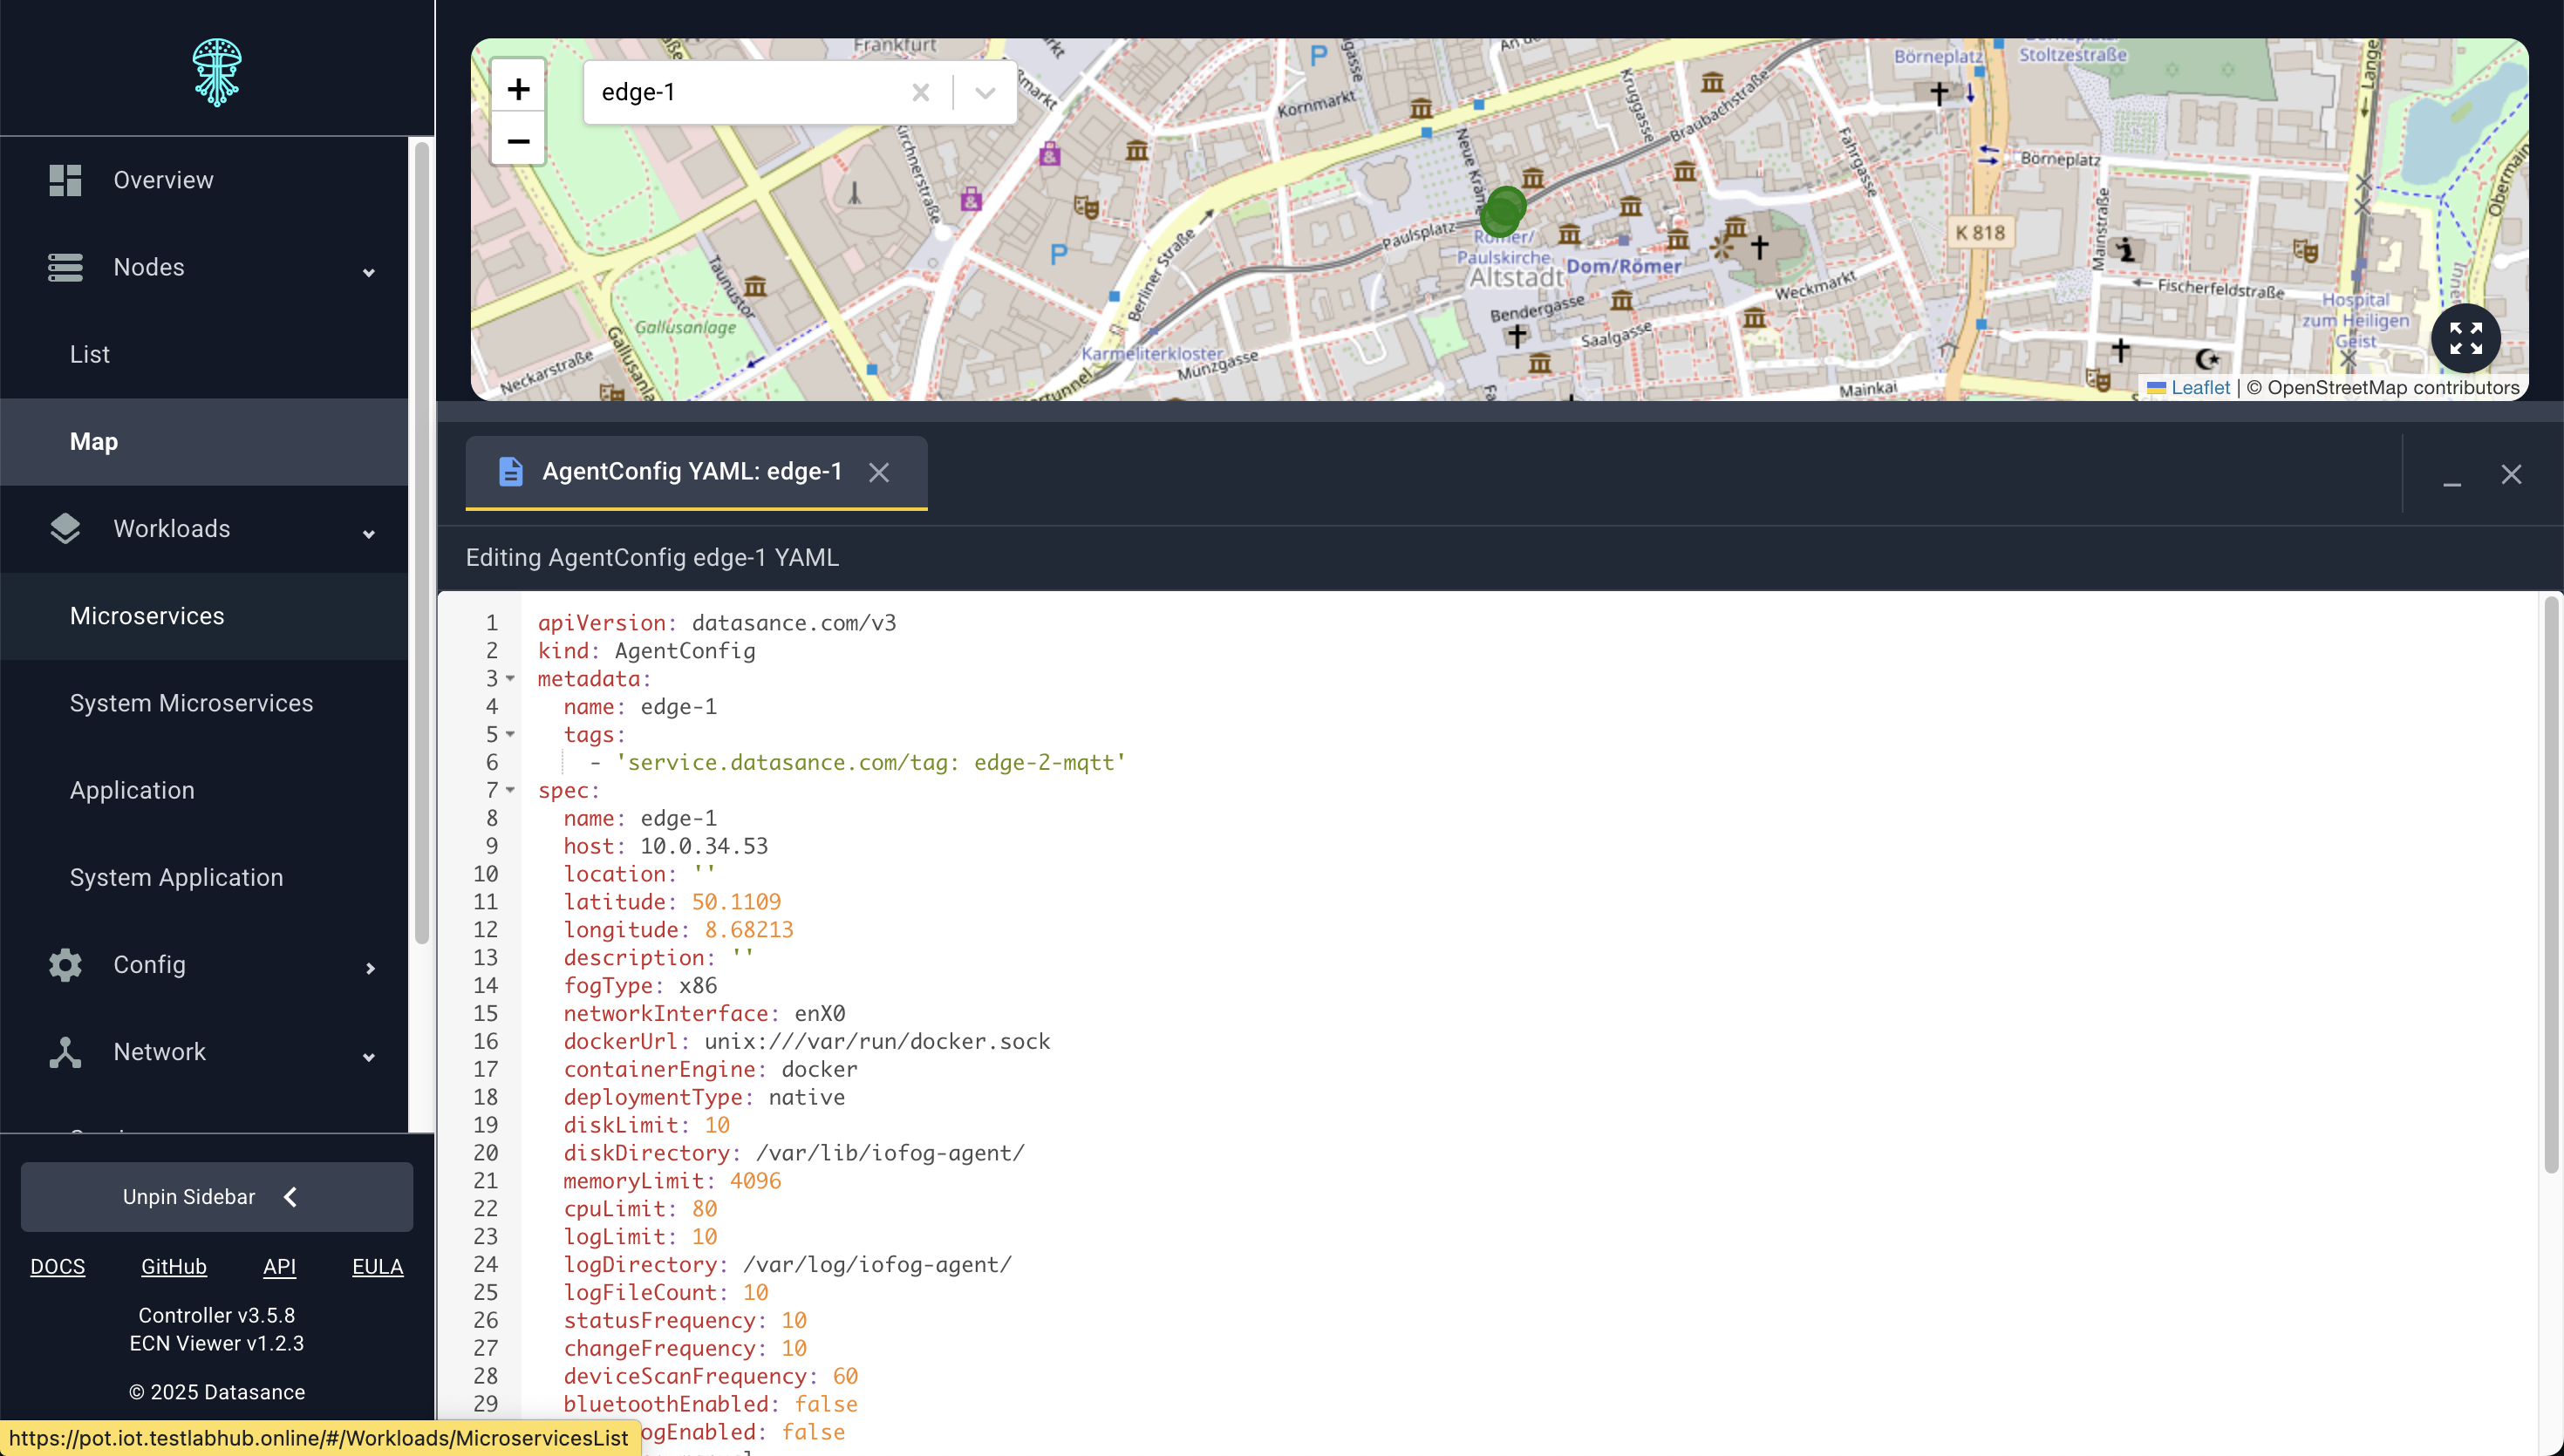Viewport: 2564px width, 1456px height.
Task: Clear the edge-1 search field
Action: pyautogui.click(x=921, y=92)
